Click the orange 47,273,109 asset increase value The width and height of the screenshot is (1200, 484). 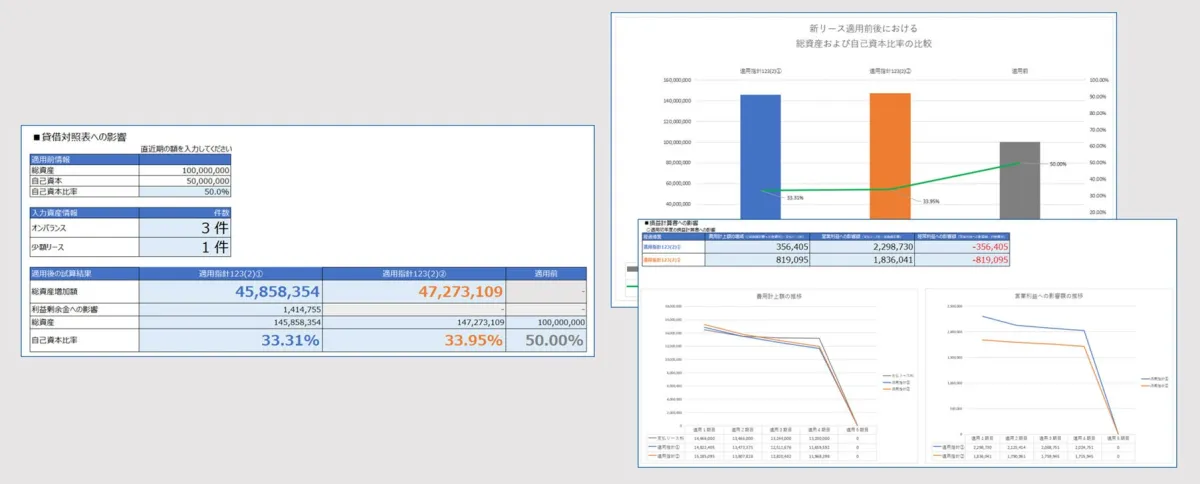coord(446,292)
